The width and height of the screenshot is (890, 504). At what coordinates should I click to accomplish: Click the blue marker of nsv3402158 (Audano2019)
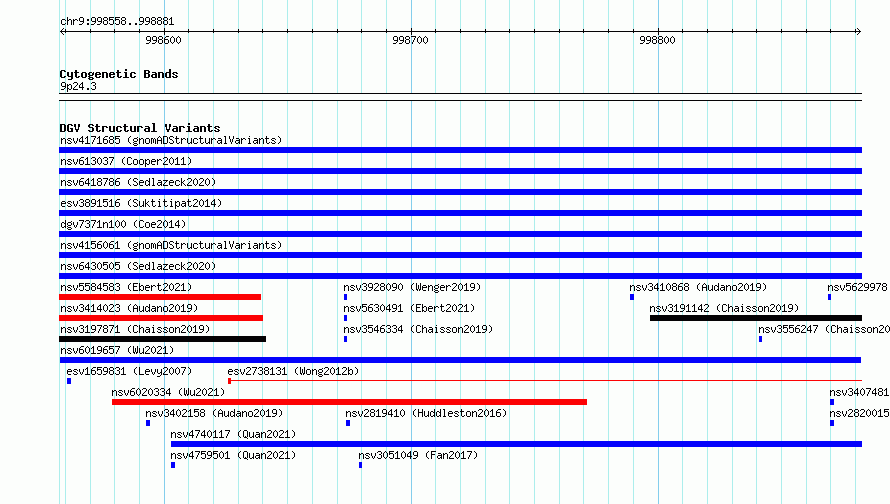pos(148,423)
